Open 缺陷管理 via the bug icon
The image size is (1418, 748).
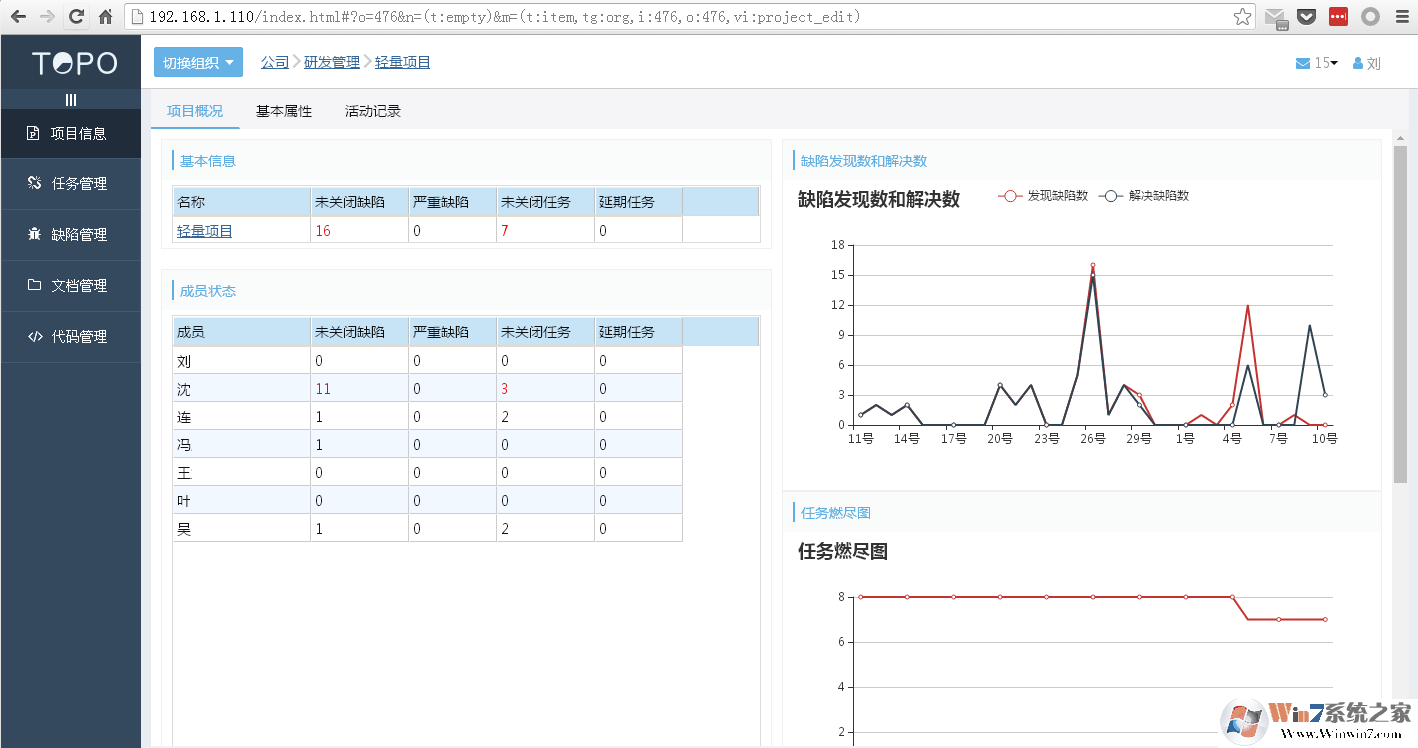(32, 234)
